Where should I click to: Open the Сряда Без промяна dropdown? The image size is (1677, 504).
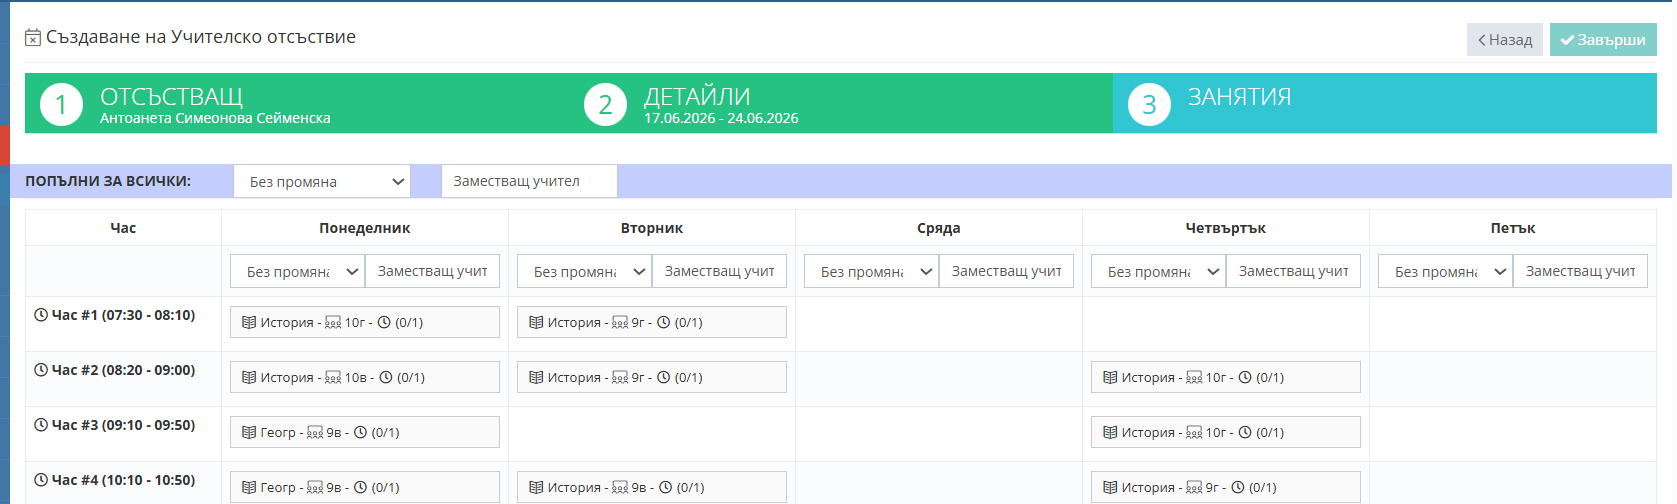[872, 271]
